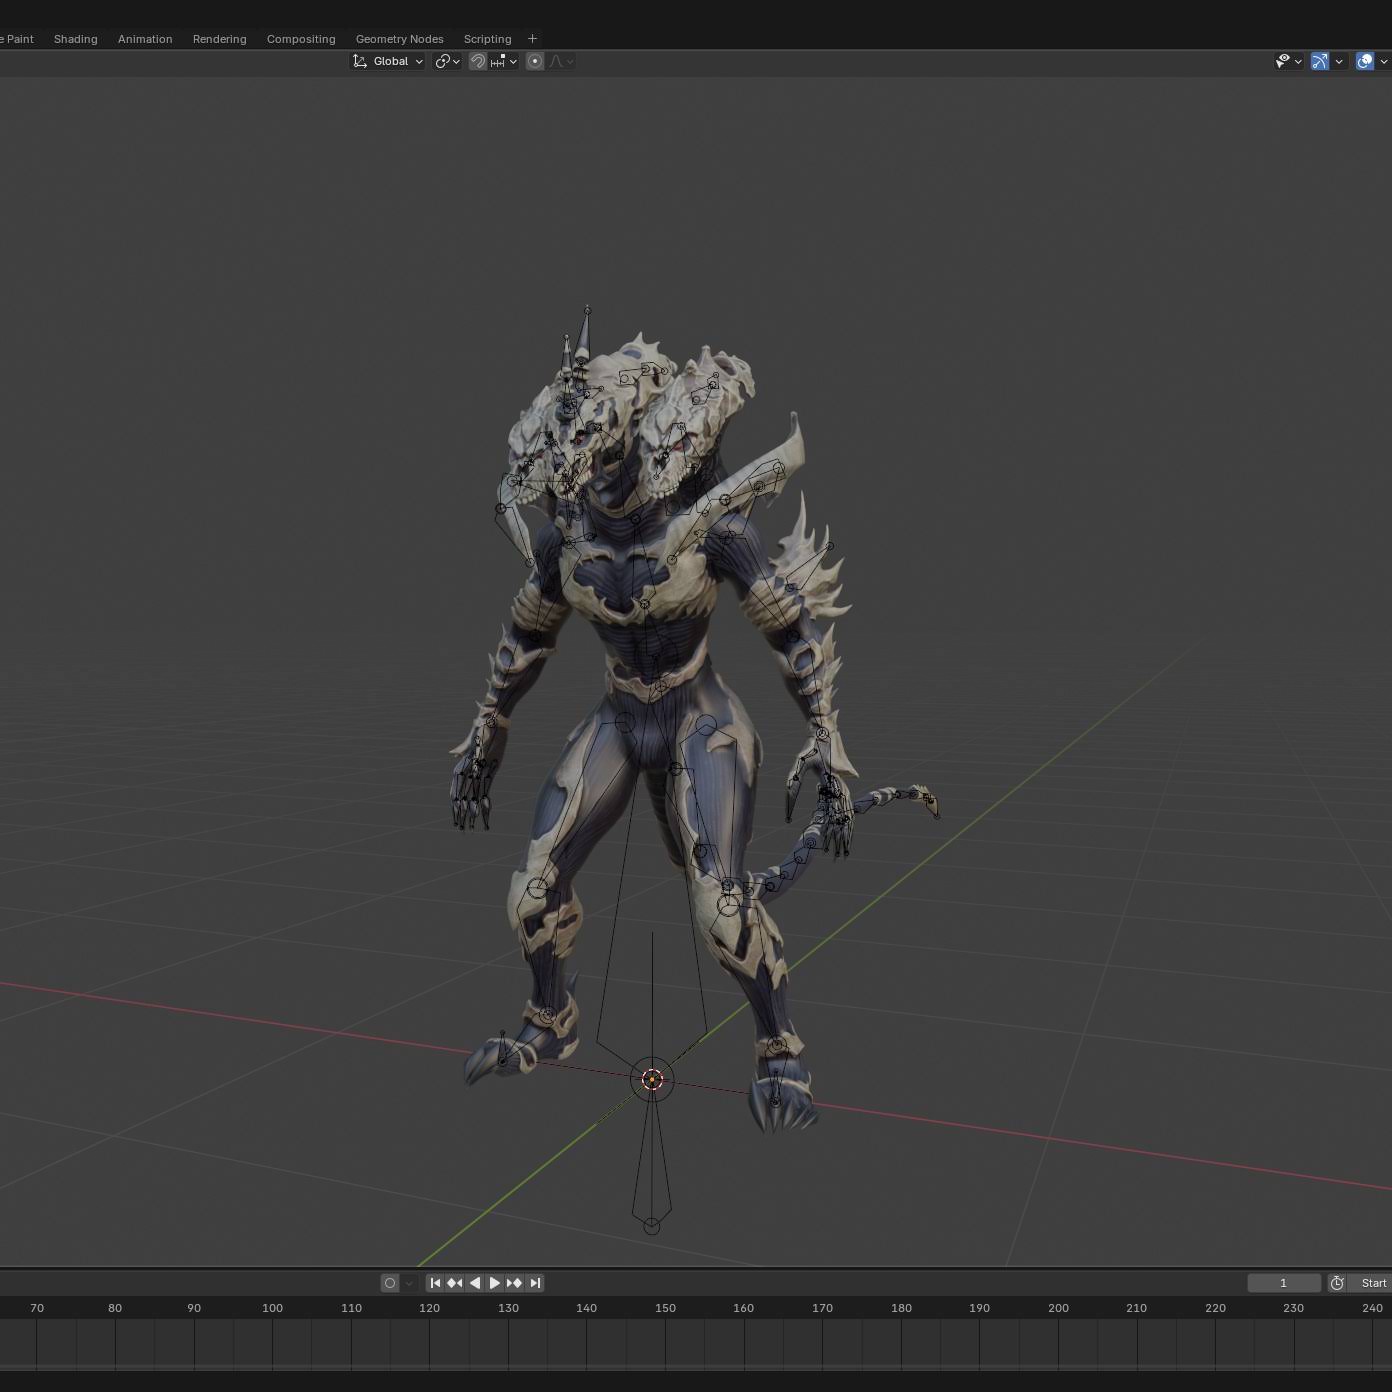Switch to the Animation workspace tab

(x=145, y=39)
